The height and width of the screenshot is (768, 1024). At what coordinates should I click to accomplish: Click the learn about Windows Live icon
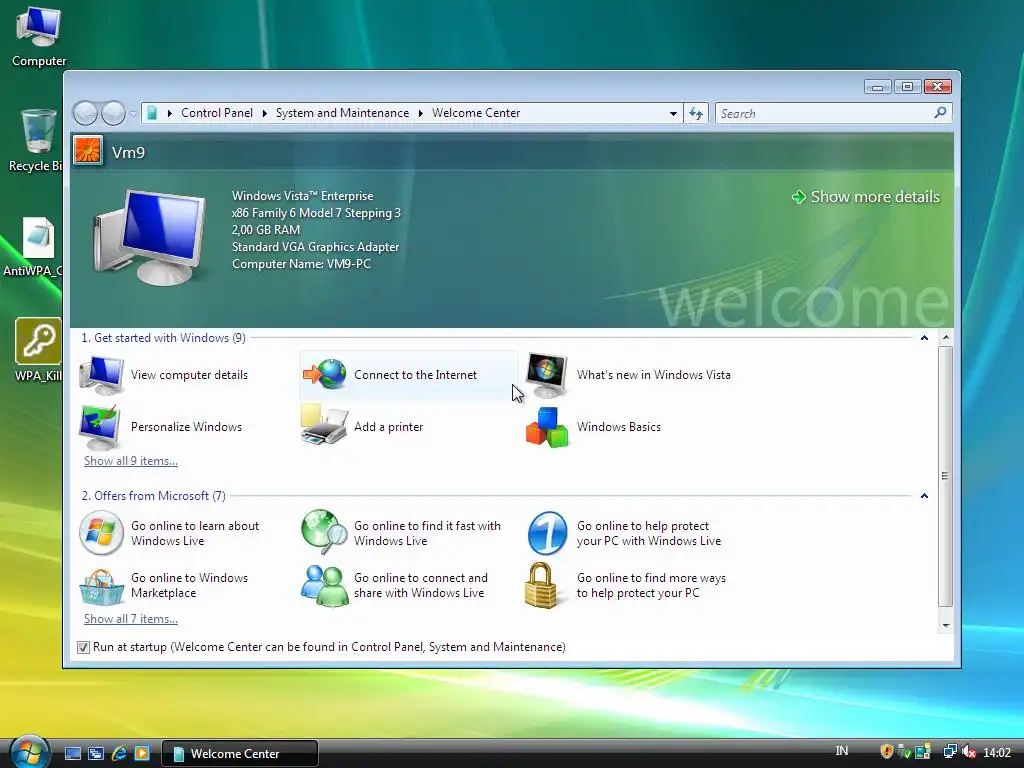coord(101,533)
